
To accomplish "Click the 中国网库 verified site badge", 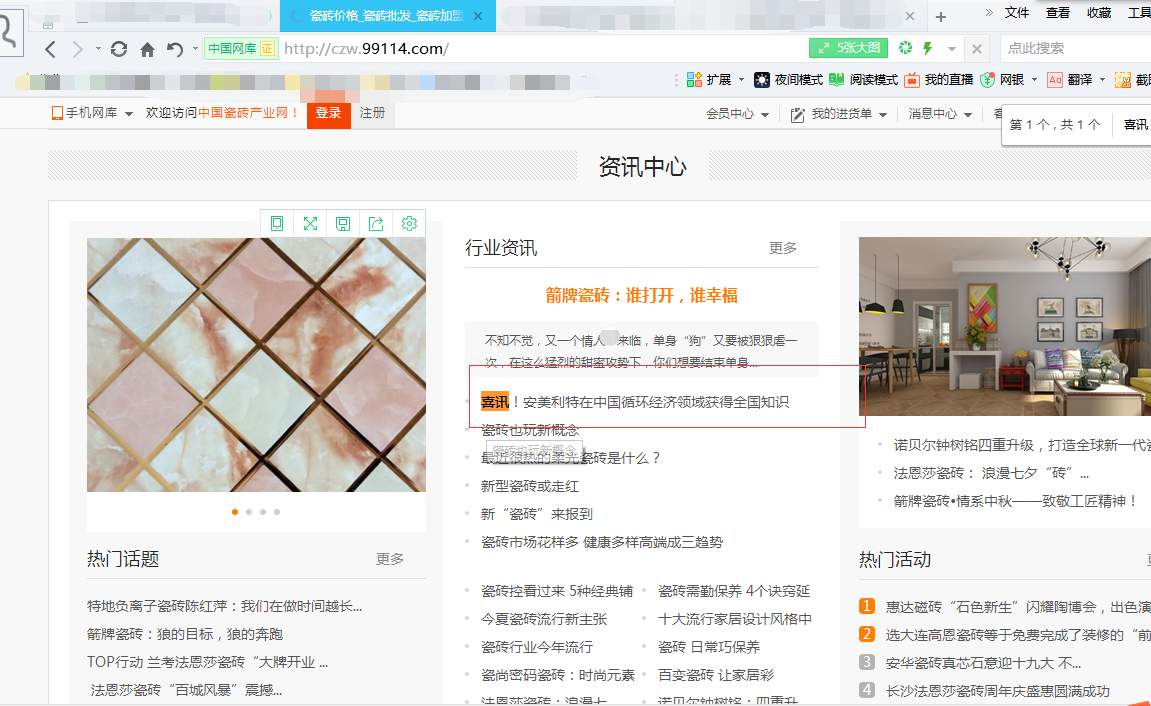I will (x=241, y=48).
